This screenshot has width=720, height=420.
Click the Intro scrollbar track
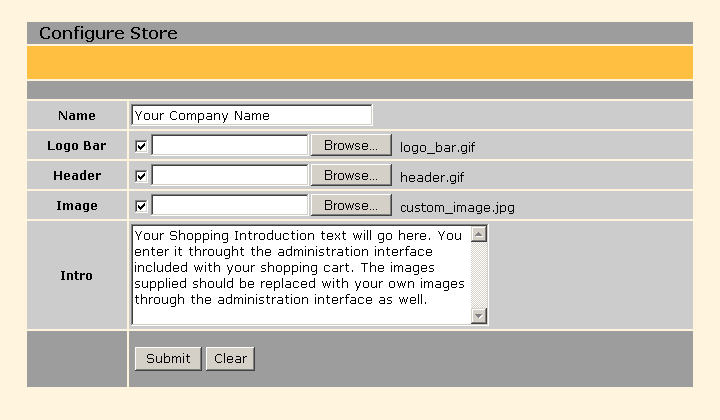(478, 275)
